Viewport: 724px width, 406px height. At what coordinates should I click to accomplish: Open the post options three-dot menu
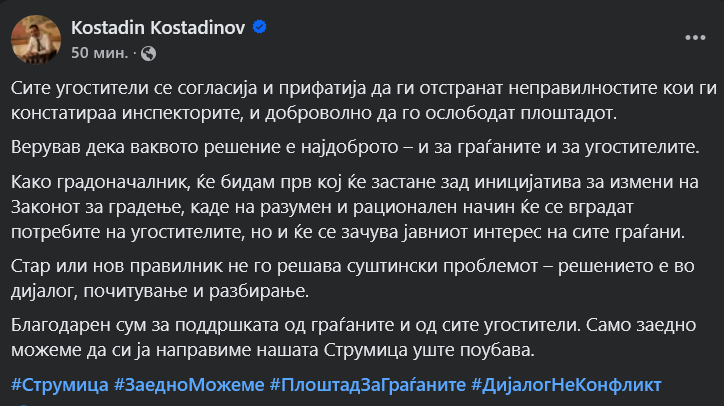tap(696, 37)
